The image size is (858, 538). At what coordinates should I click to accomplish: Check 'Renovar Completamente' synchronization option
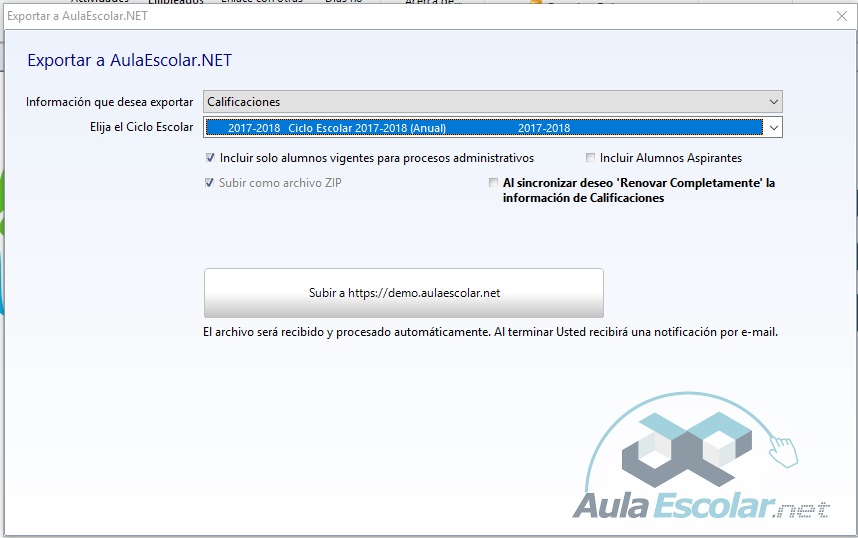click(493, 184)
